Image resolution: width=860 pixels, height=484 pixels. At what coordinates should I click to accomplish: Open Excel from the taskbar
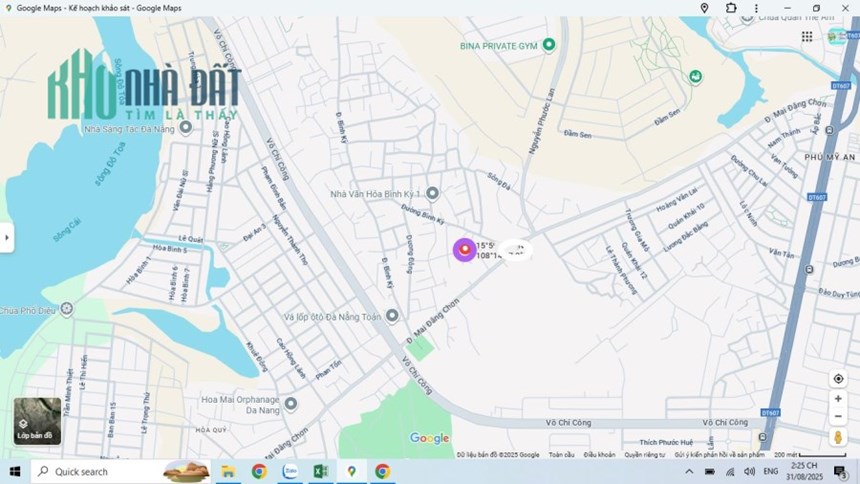[320, 471]
